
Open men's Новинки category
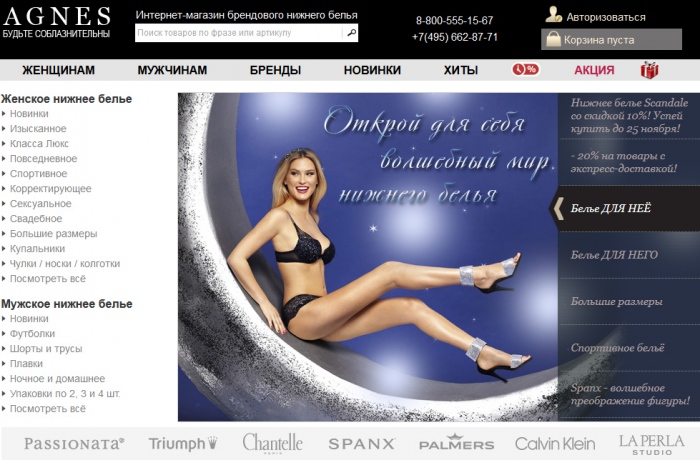[29, 319]
